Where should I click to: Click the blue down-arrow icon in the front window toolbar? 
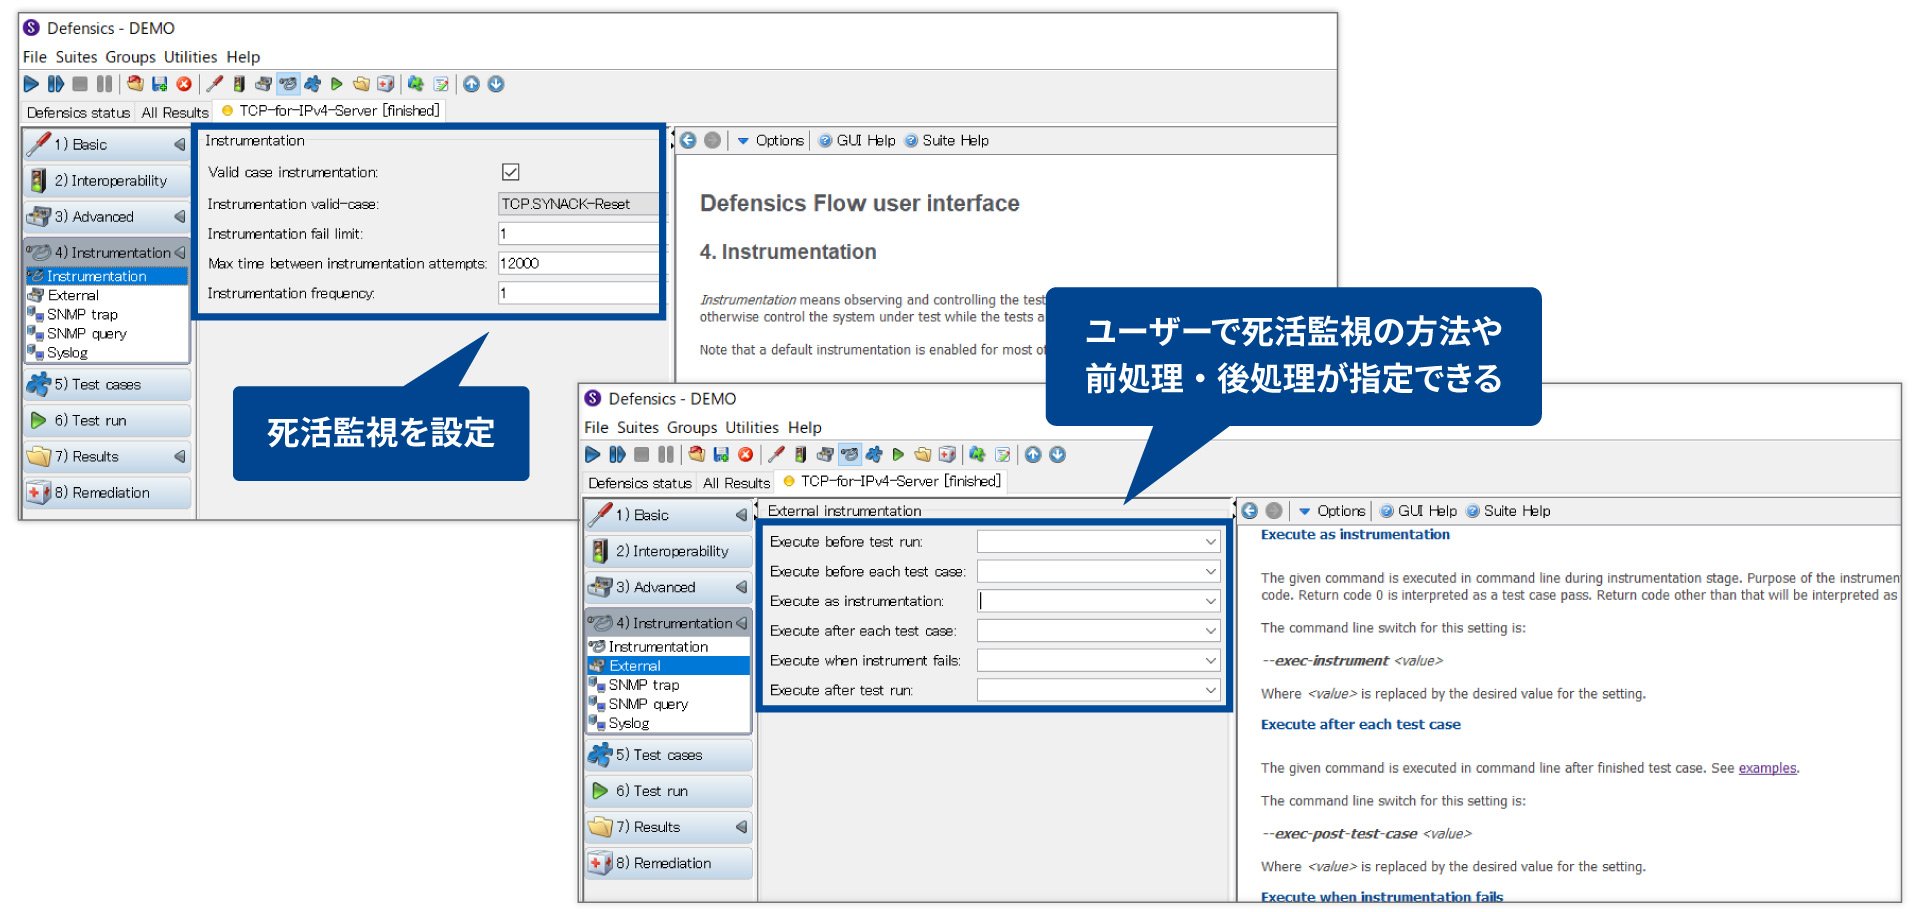coord(1058,455)
